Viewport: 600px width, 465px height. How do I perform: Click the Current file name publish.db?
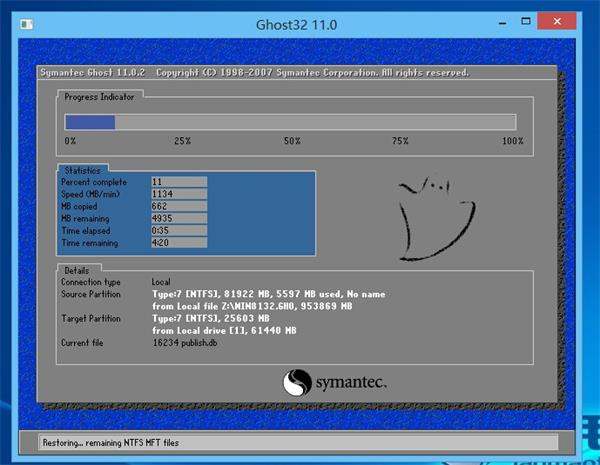coord(184,342)
